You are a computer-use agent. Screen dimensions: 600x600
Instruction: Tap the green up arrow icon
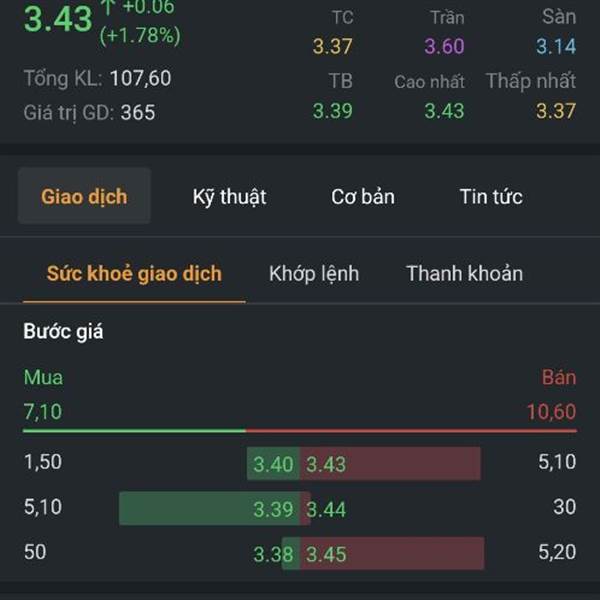[108, 7]
